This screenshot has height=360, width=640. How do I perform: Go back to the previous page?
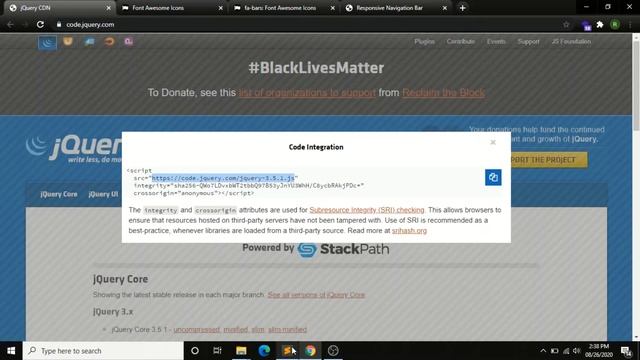pyautogui.click(x=10, y=24)
